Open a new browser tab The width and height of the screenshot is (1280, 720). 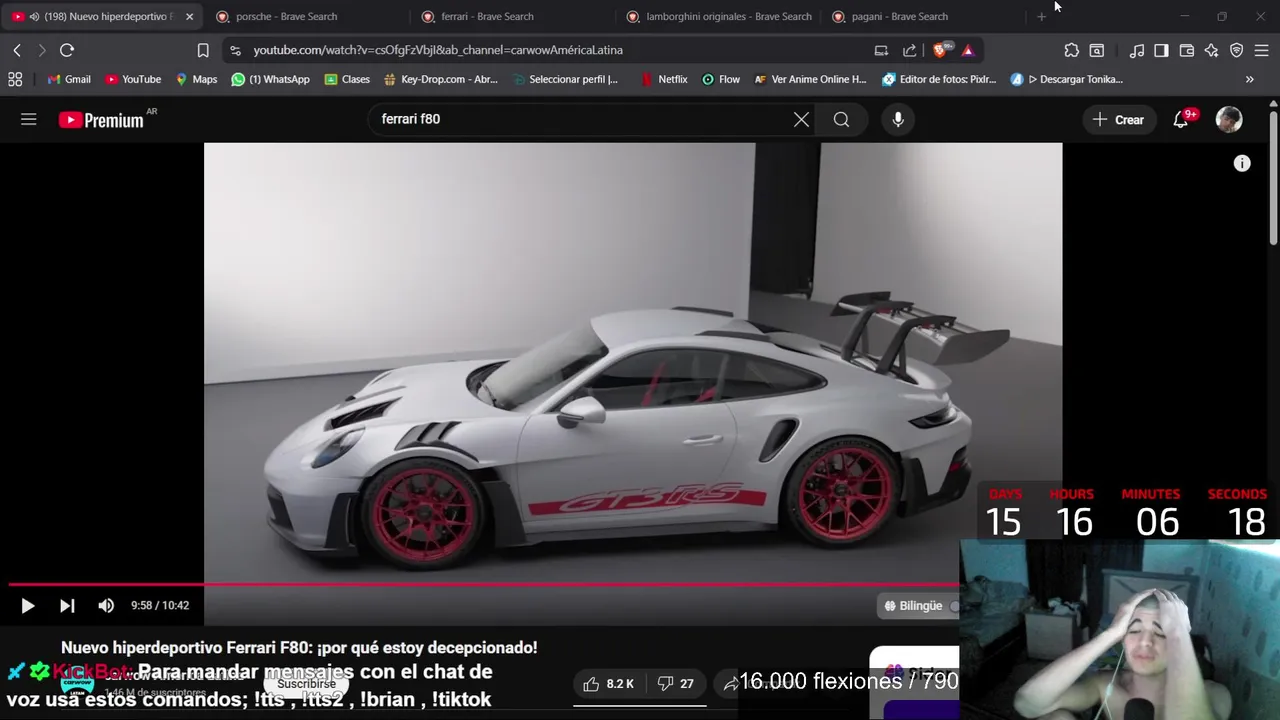click(1041, 16)
